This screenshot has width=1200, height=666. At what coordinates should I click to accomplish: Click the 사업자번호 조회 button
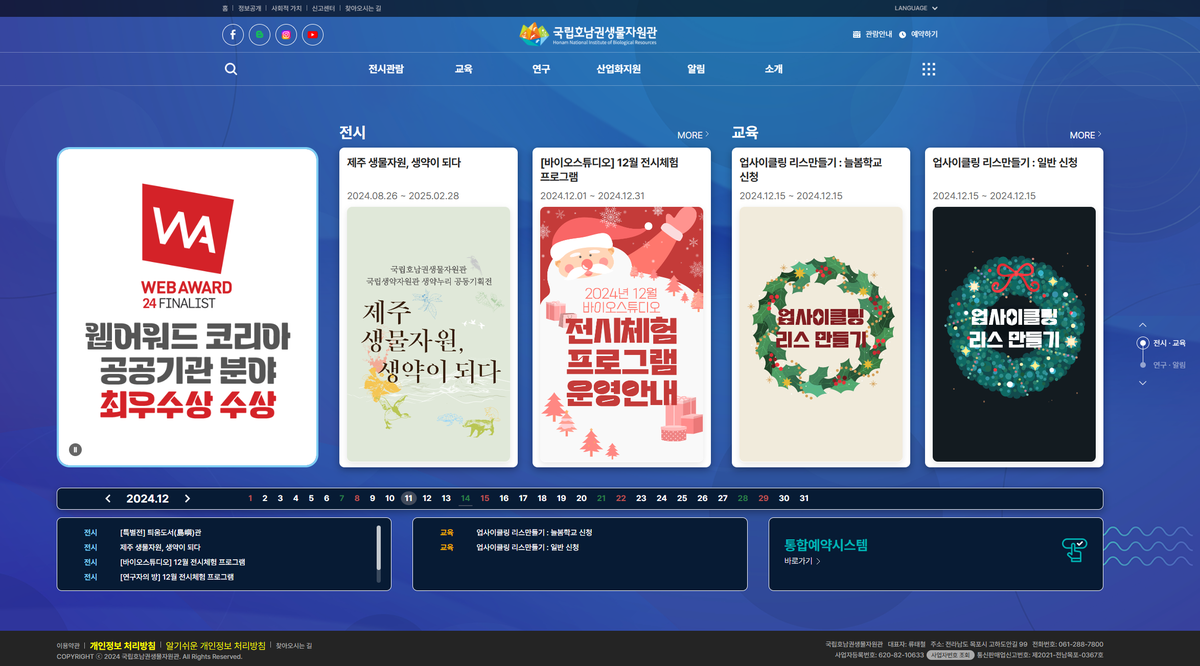click(x=951, y=655)
